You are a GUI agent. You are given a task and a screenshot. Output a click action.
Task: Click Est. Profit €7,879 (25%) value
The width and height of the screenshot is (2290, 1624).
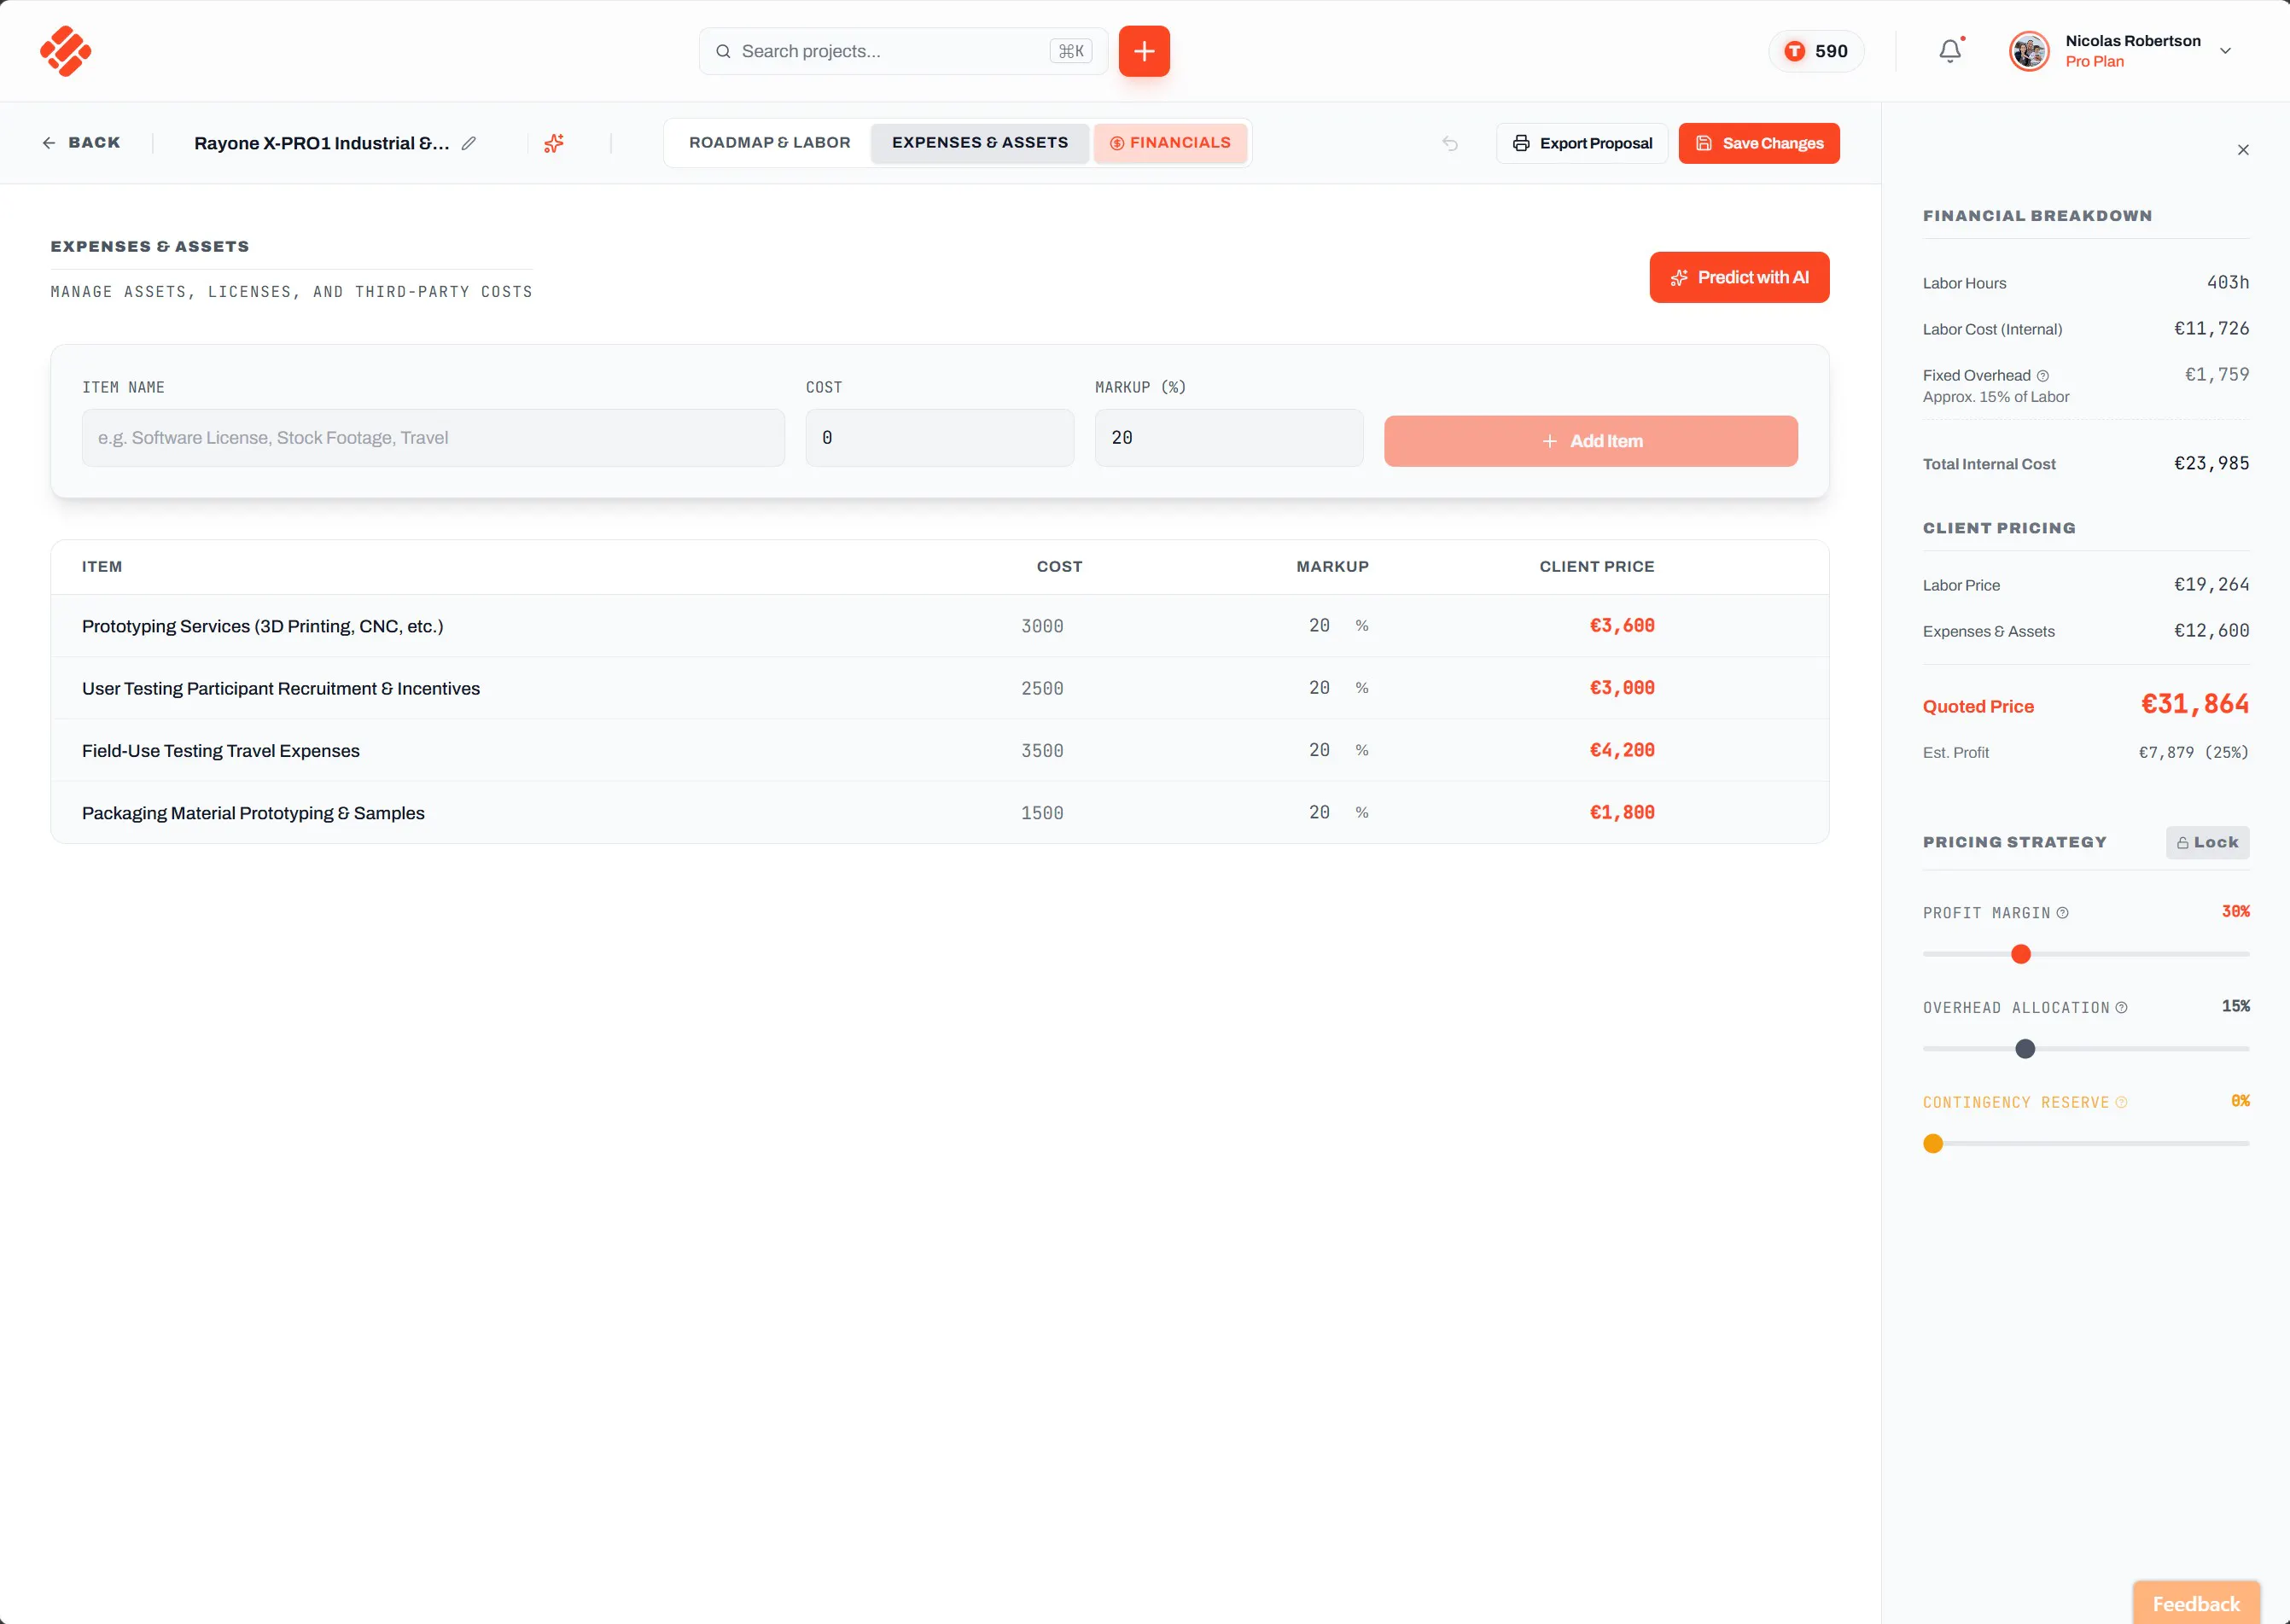point(2193,752)
